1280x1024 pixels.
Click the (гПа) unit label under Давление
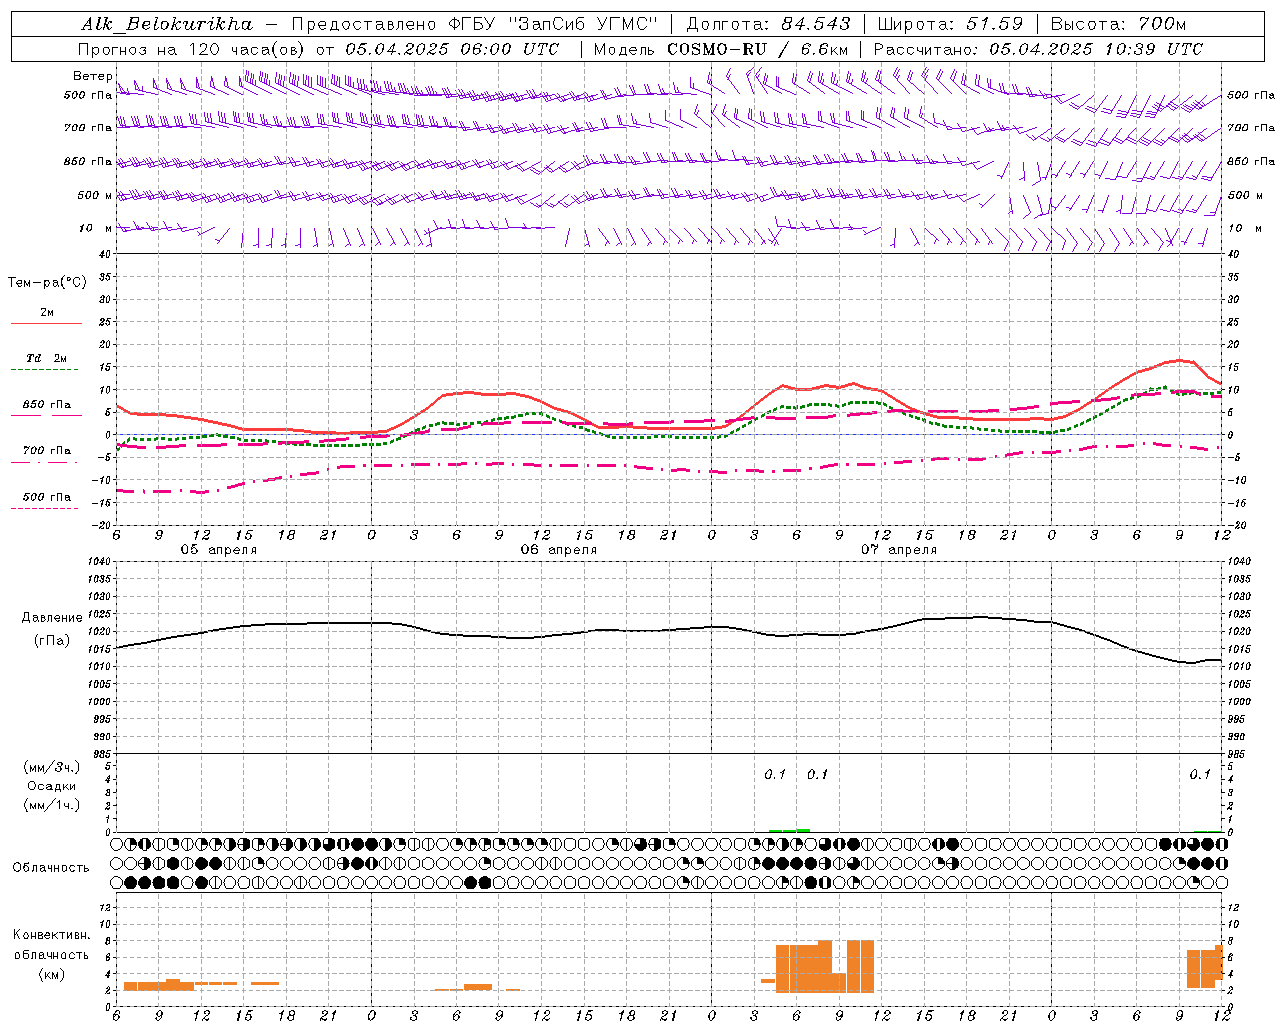pos(51,640)
